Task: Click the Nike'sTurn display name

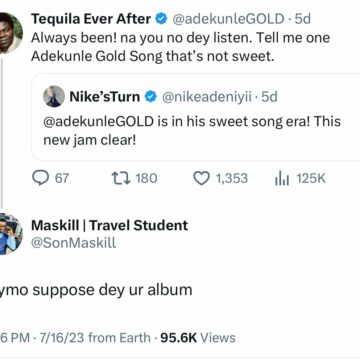Action: tap(105, 97)
